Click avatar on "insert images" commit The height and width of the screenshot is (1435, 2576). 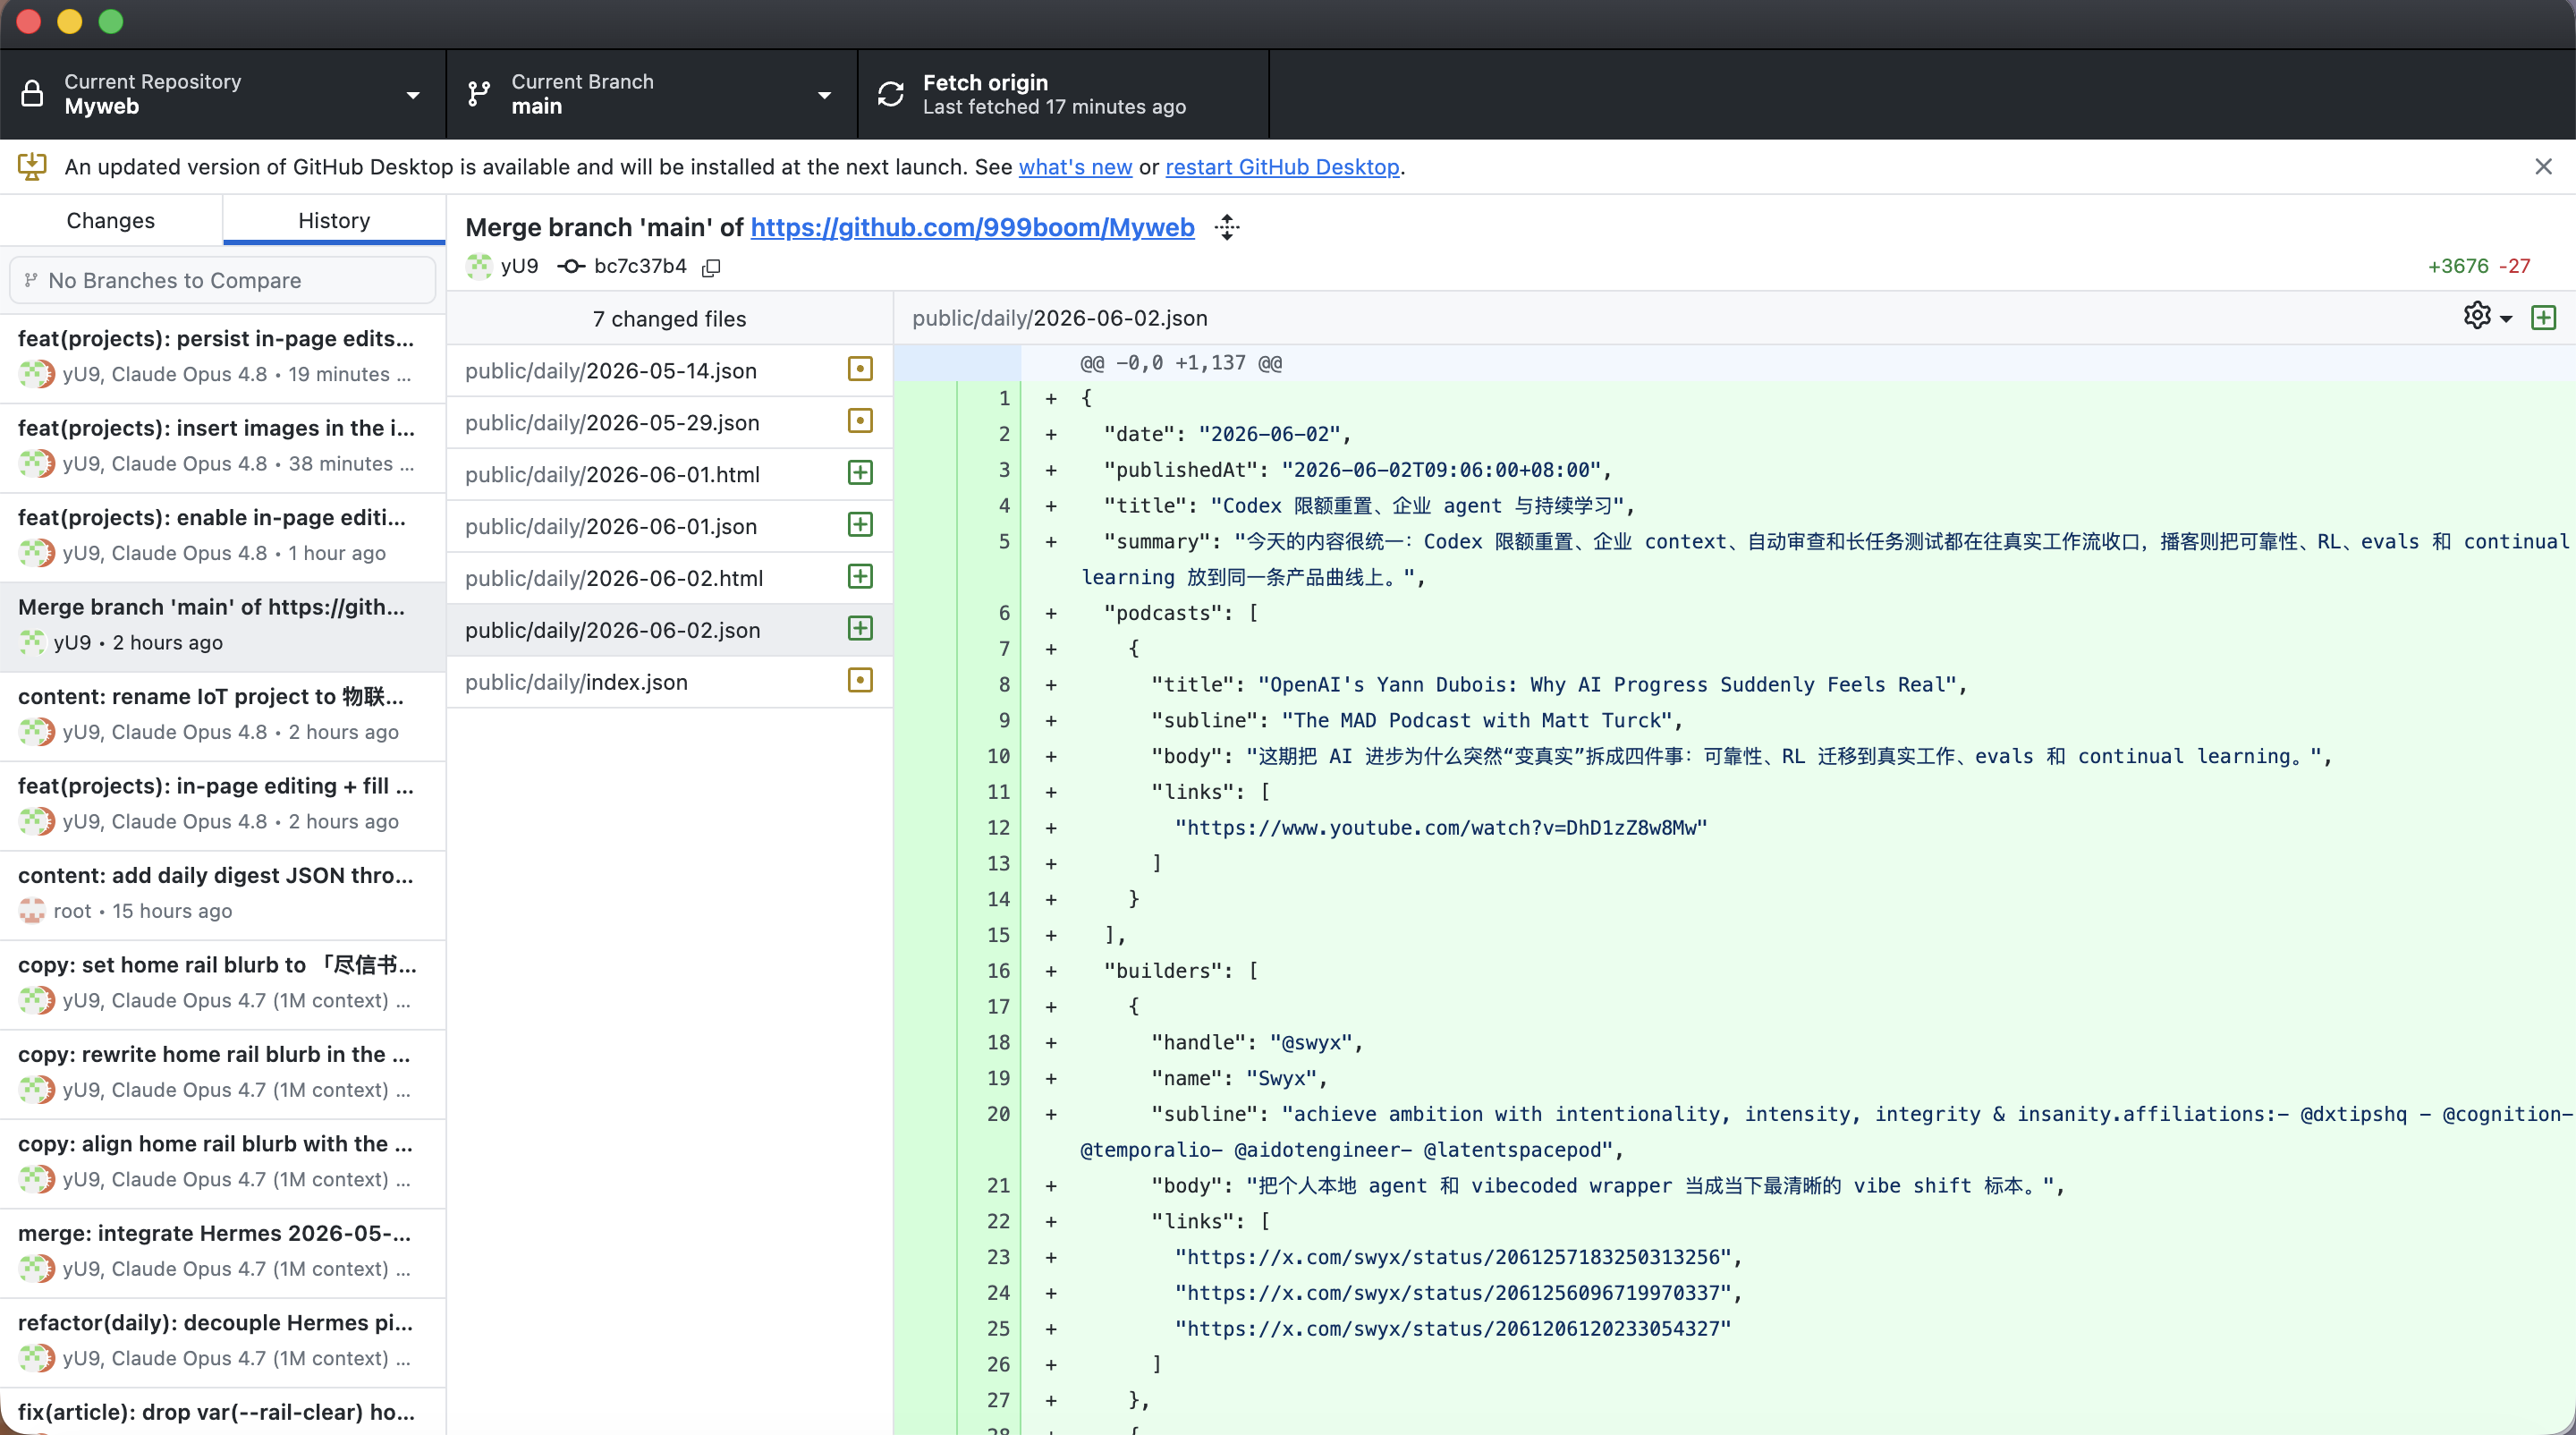[x=37, y=464]
